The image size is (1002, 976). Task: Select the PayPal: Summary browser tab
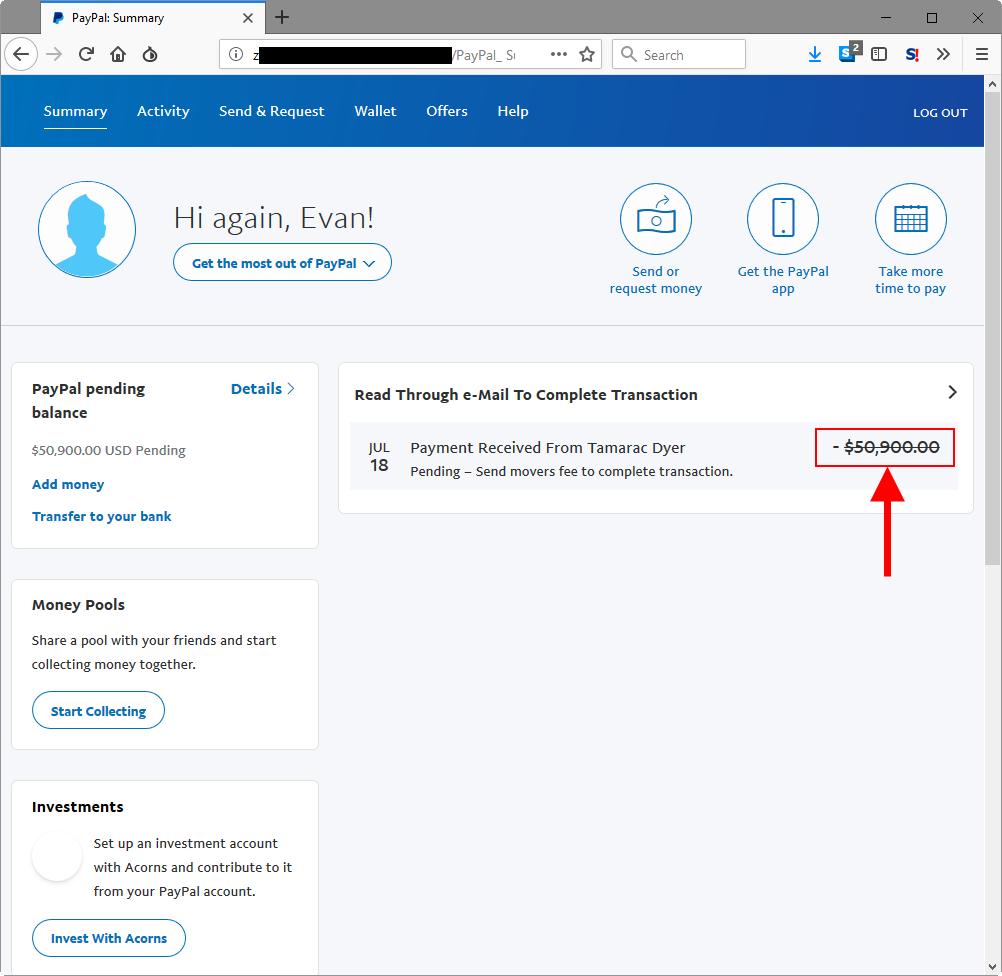pyautogui.click(x=152, y=18)
